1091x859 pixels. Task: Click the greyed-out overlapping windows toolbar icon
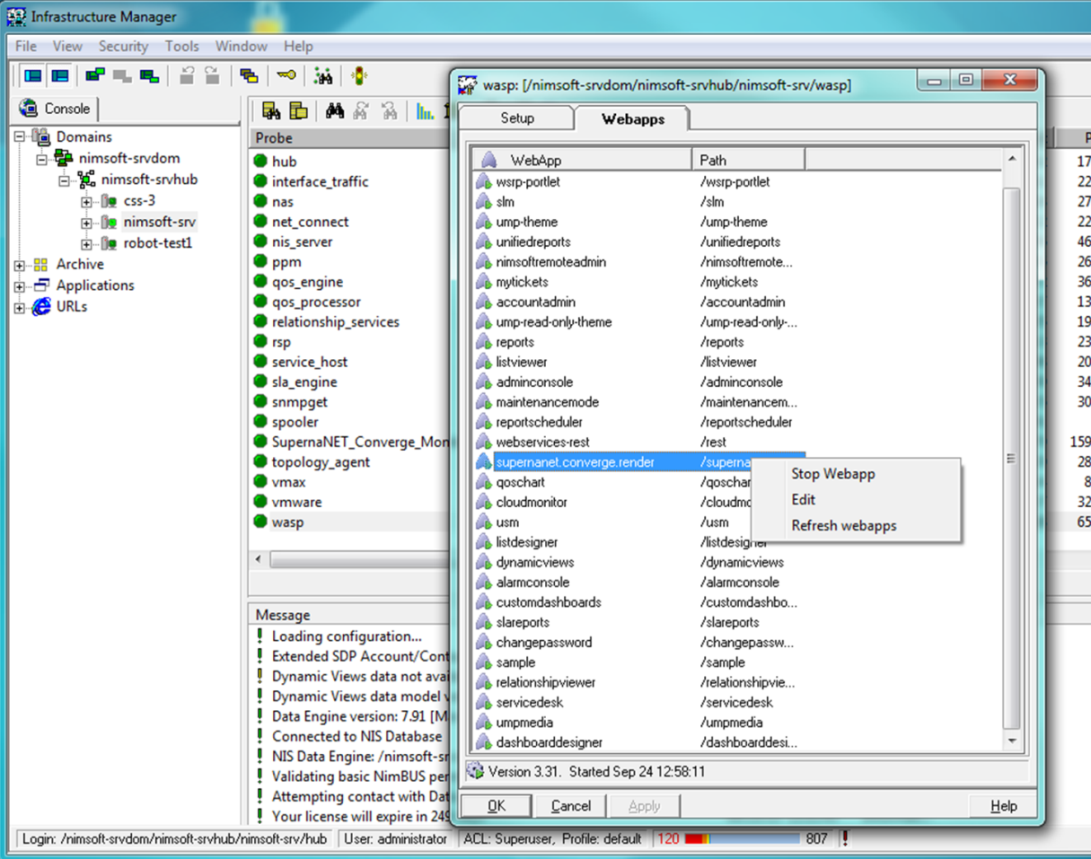click(x=122, y=76)
